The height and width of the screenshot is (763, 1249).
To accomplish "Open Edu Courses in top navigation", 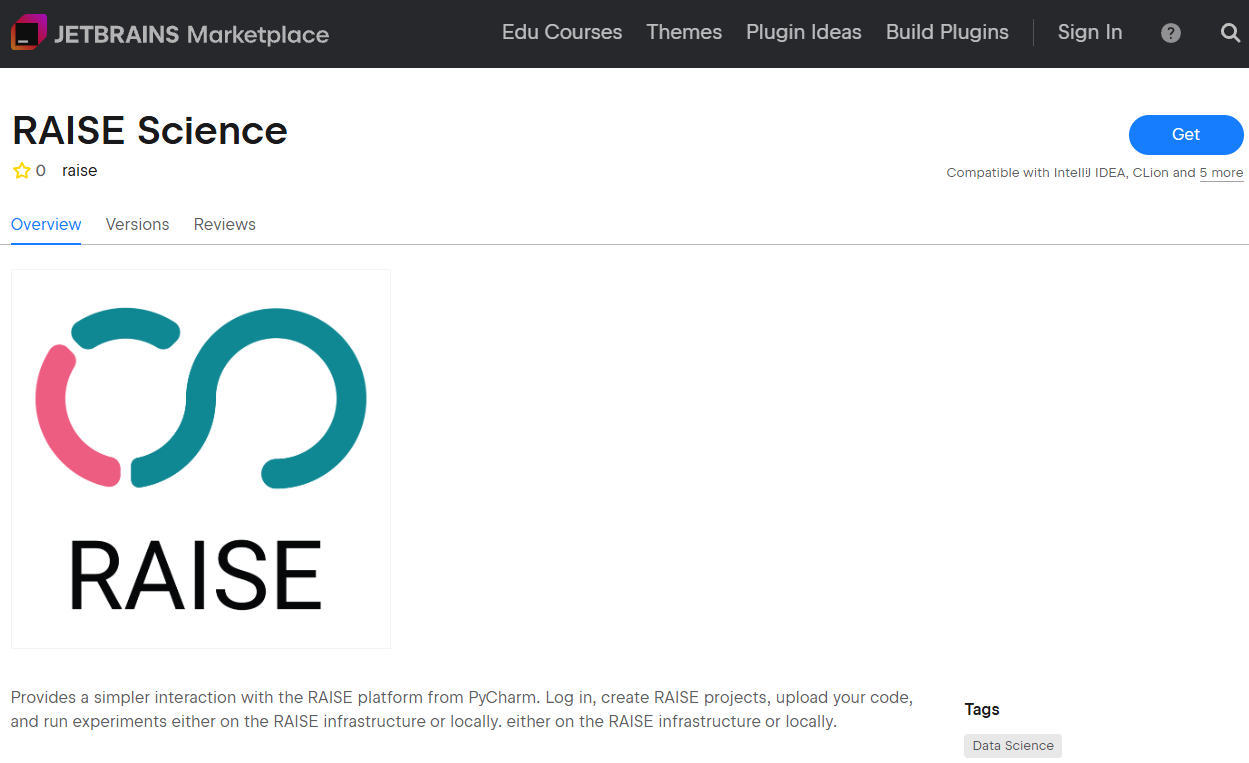I will [x=562, y=32].
